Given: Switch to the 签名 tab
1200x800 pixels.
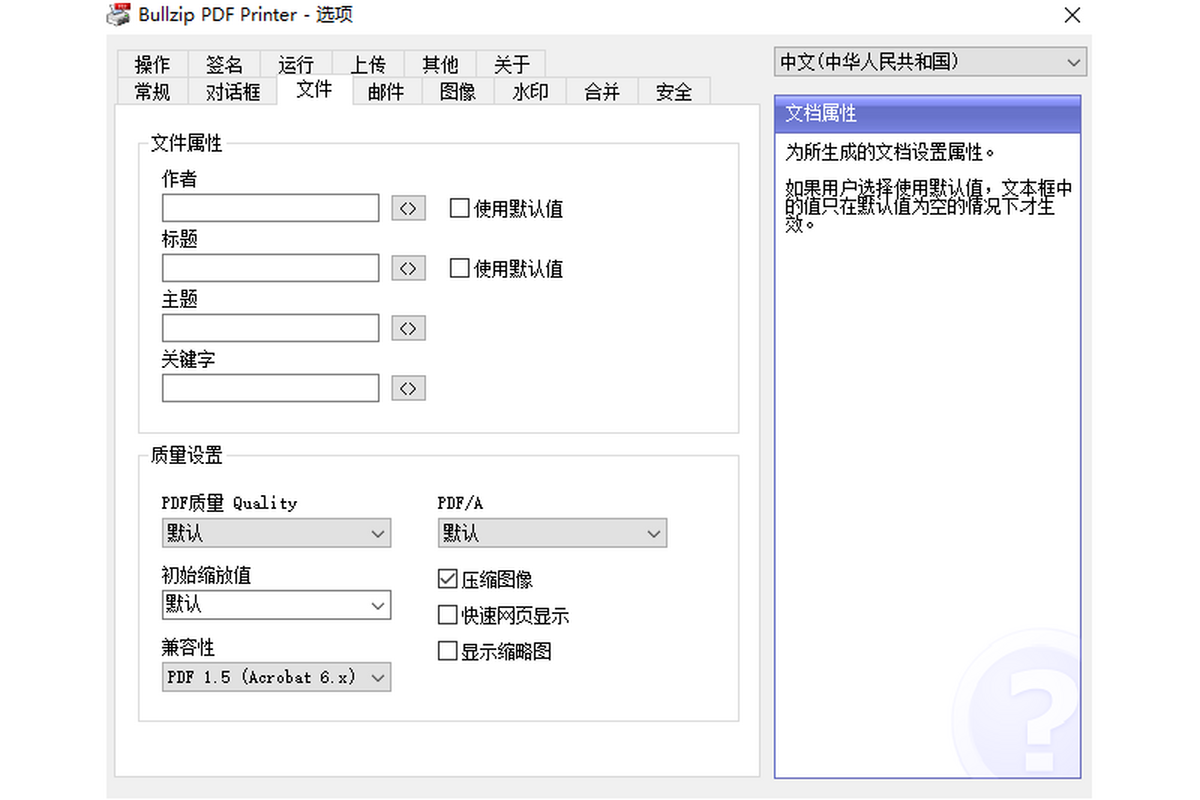Looking at the screenshot, I should (224, 64).
